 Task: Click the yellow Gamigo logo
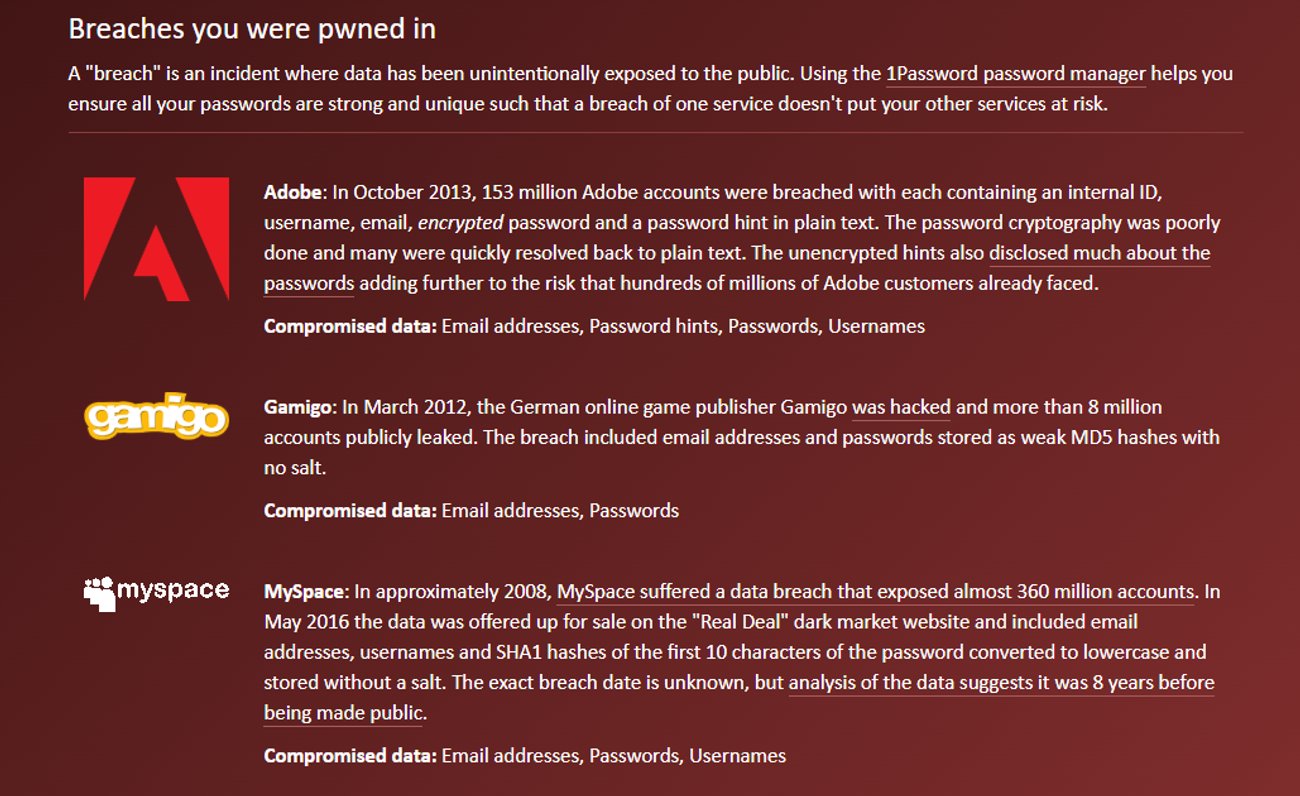click(x=156, y=416)
